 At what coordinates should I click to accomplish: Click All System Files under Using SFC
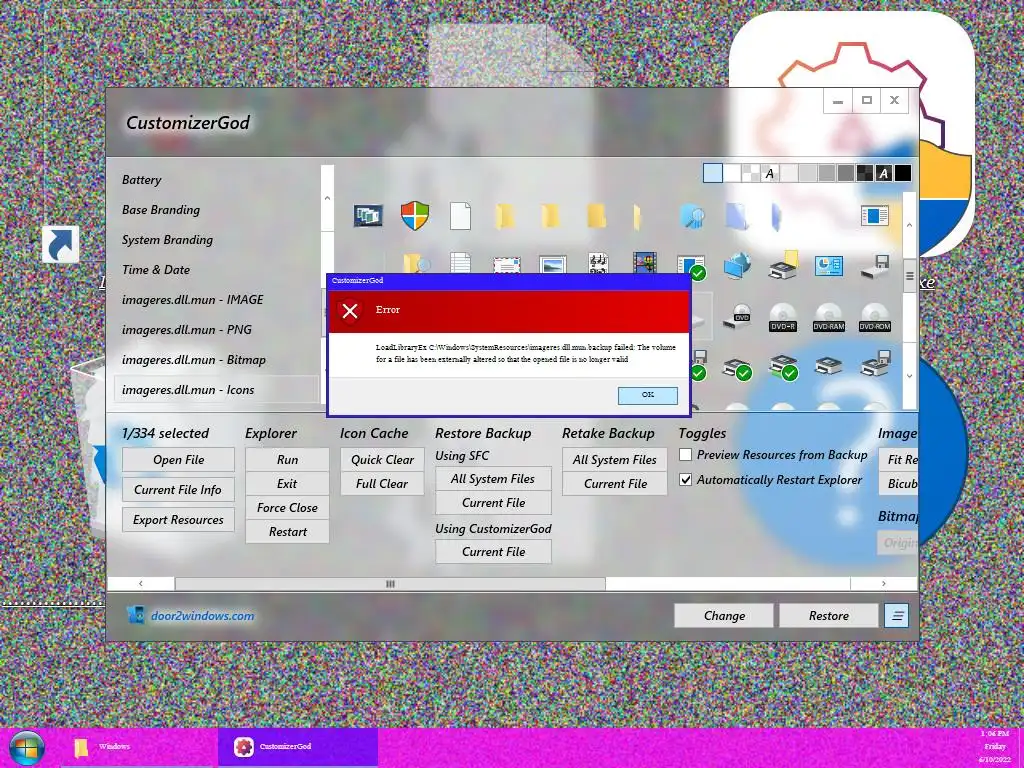tap(493, 479)
